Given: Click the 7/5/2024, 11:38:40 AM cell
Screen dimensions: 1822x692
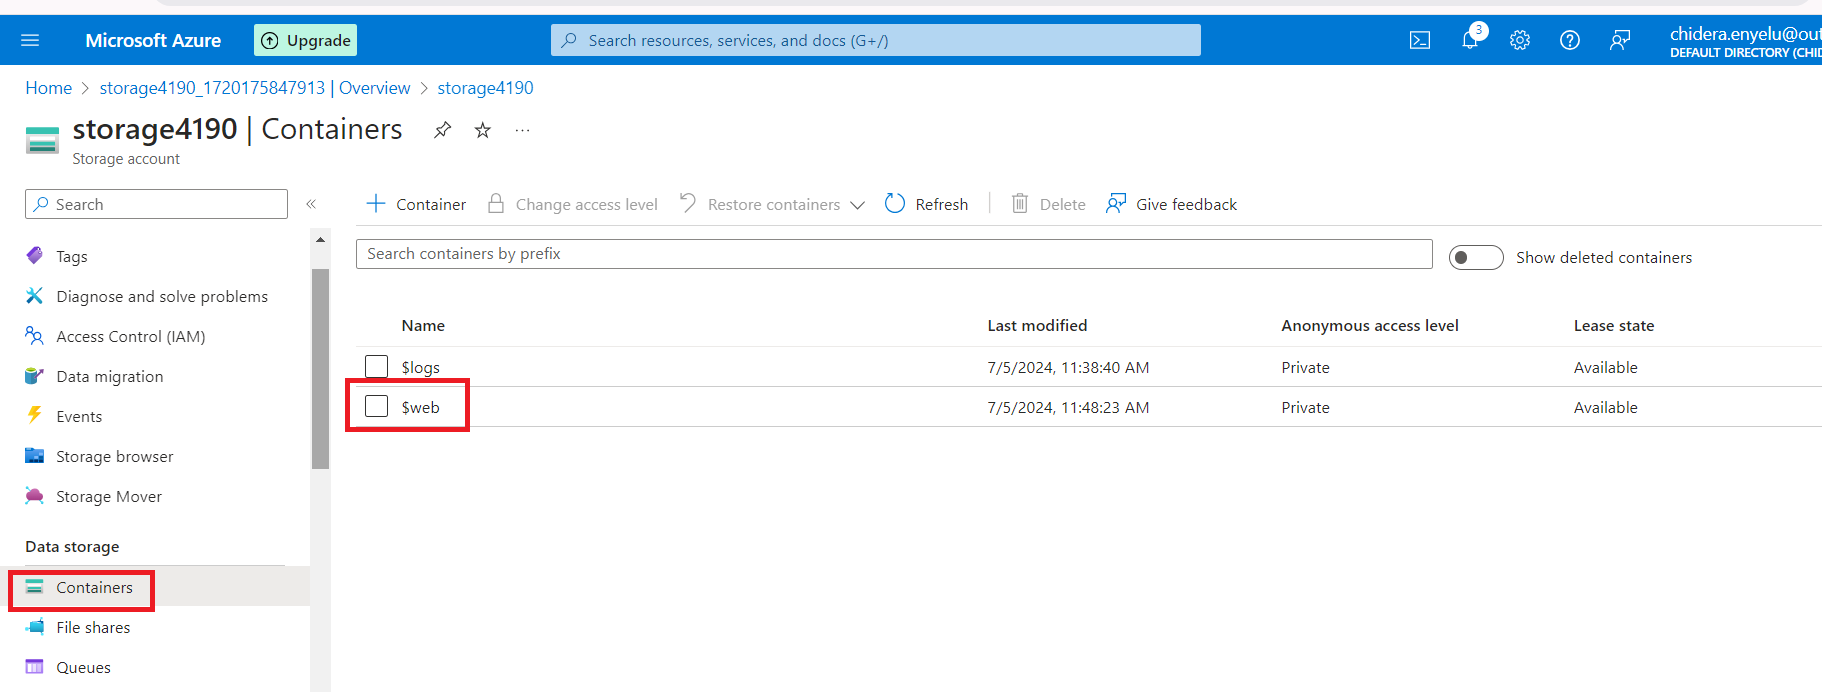Looking at the screenshot, I should tap(1068, 367).
